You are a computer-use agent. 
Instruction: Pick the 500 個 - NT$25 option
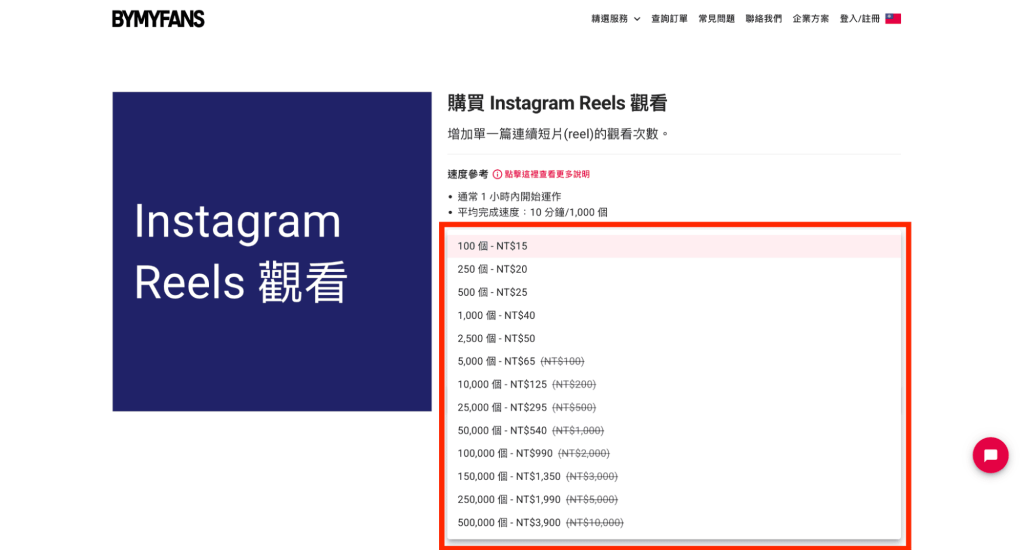click(x=673, y=292)
